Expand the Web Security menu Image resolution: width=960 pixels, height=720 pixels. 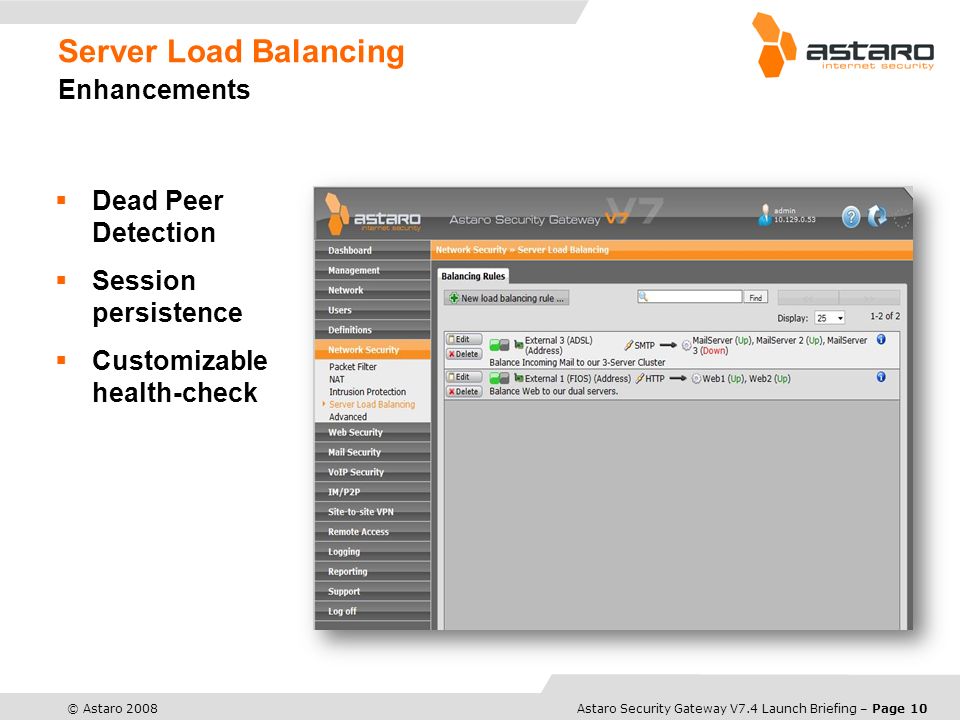click(372, 432)
